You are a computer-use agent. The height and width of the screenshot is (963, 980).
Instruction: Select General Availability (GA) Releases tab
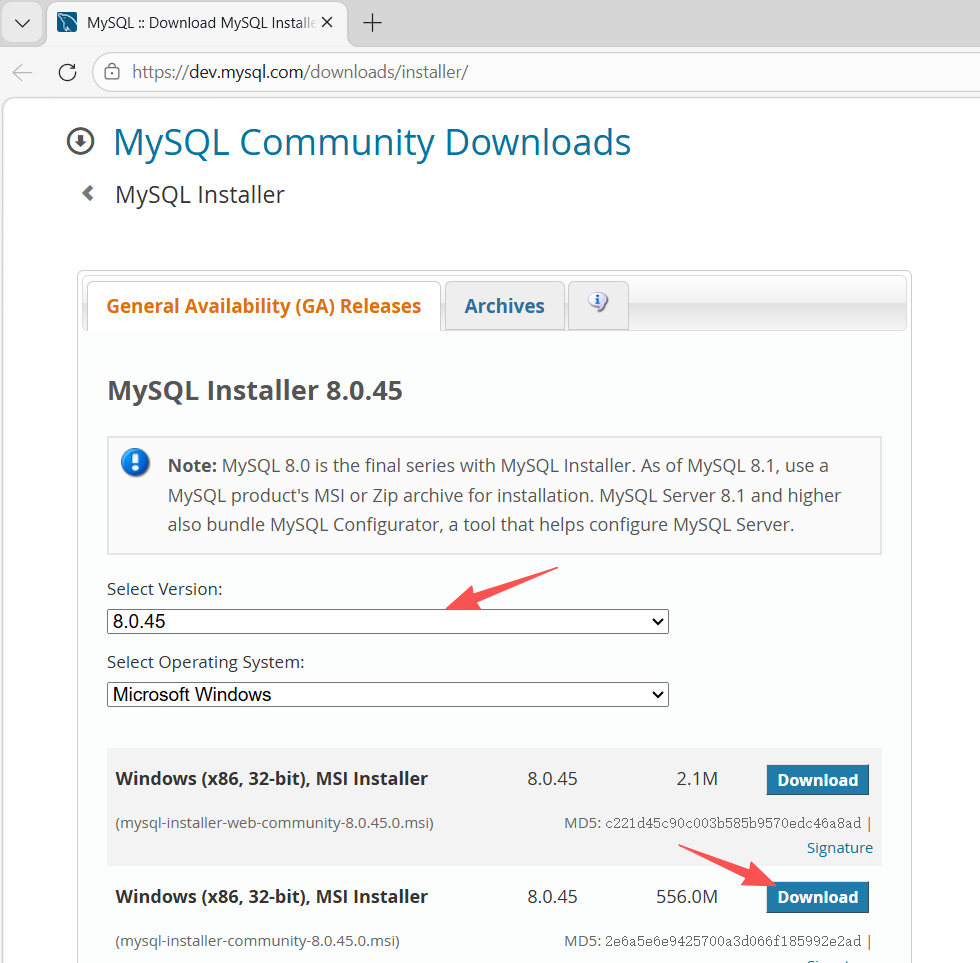264,306
